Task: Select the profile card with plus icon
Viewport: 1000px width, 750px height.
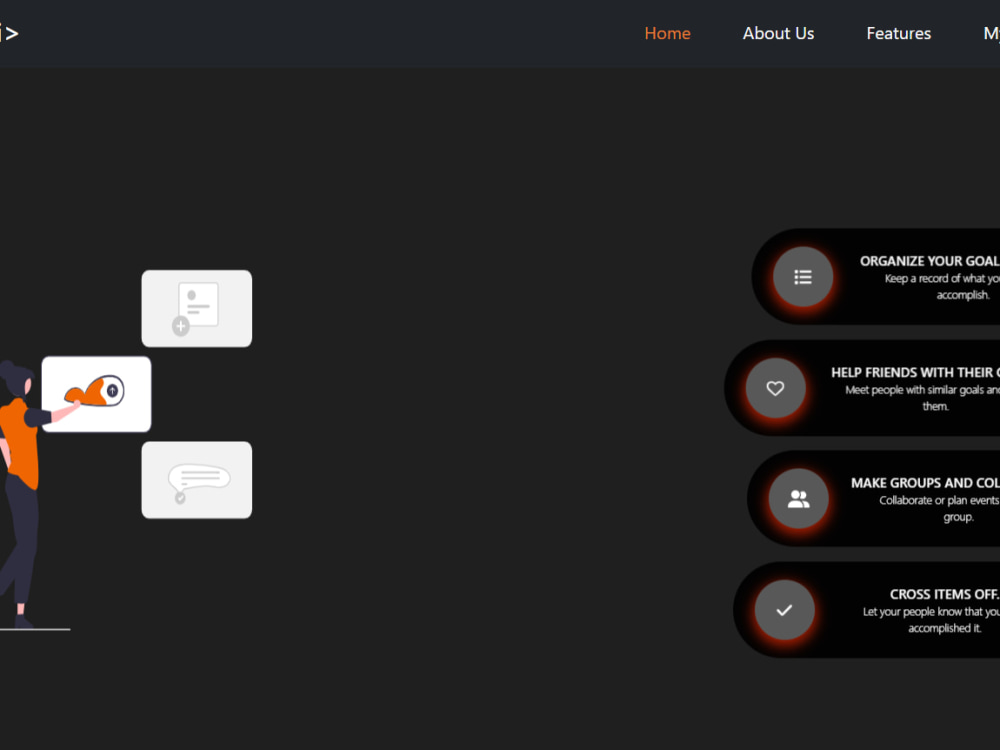Action: [196, 309]
